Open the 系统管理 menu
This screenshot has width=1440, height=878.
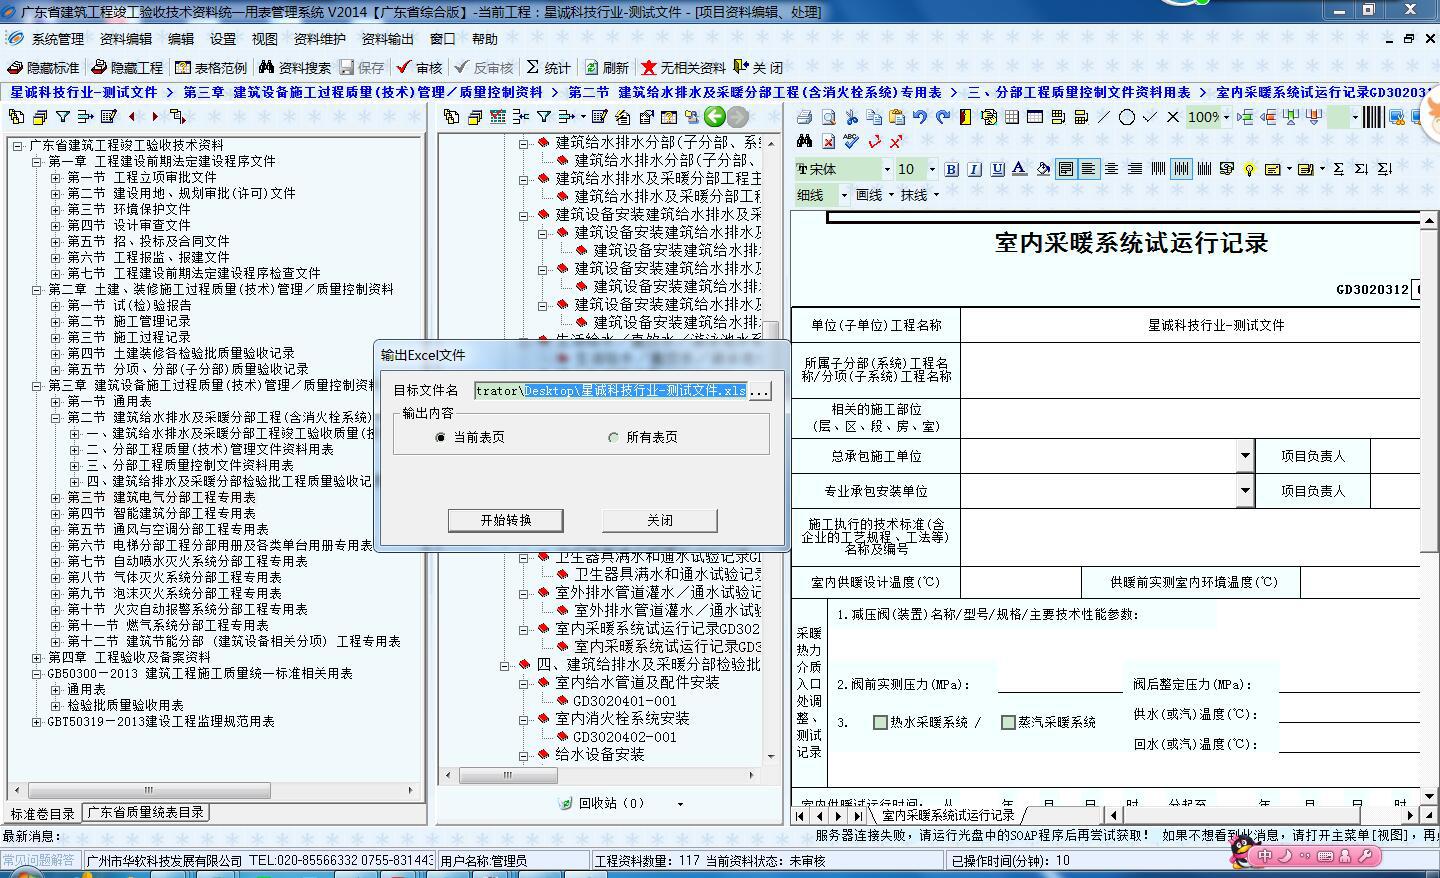(58, 39)
